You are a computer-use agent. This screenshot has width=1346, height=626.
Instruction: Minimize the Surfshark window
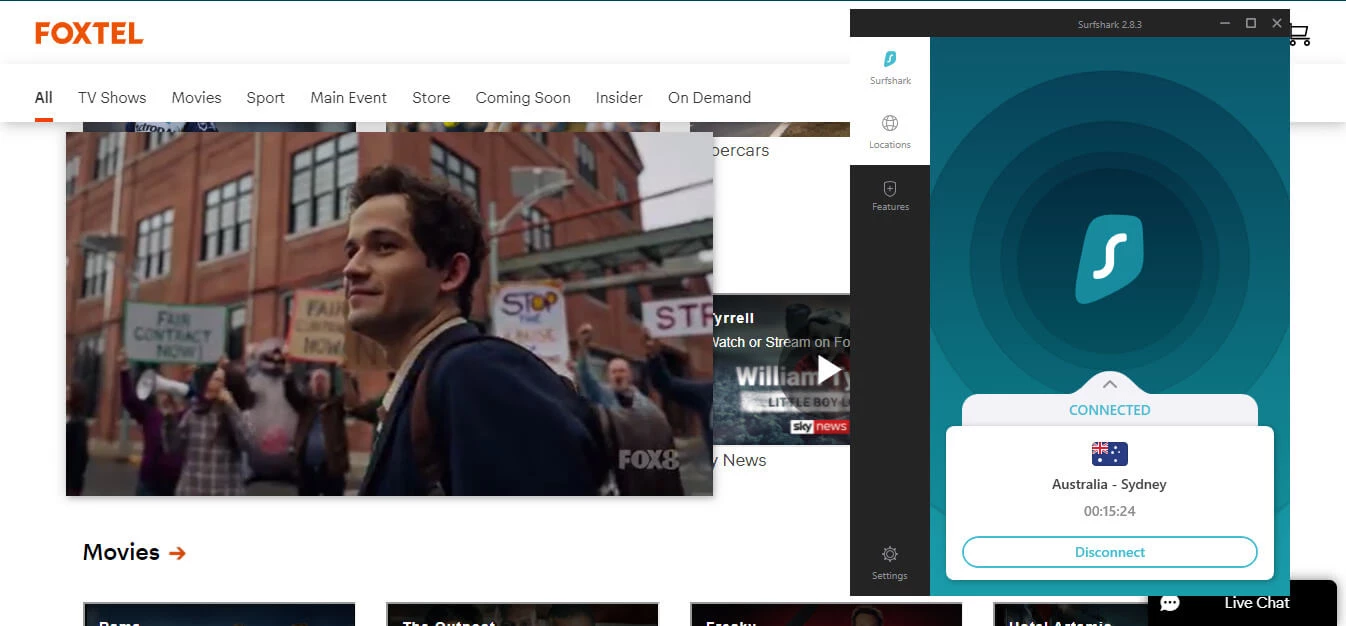click(1225, 23)
